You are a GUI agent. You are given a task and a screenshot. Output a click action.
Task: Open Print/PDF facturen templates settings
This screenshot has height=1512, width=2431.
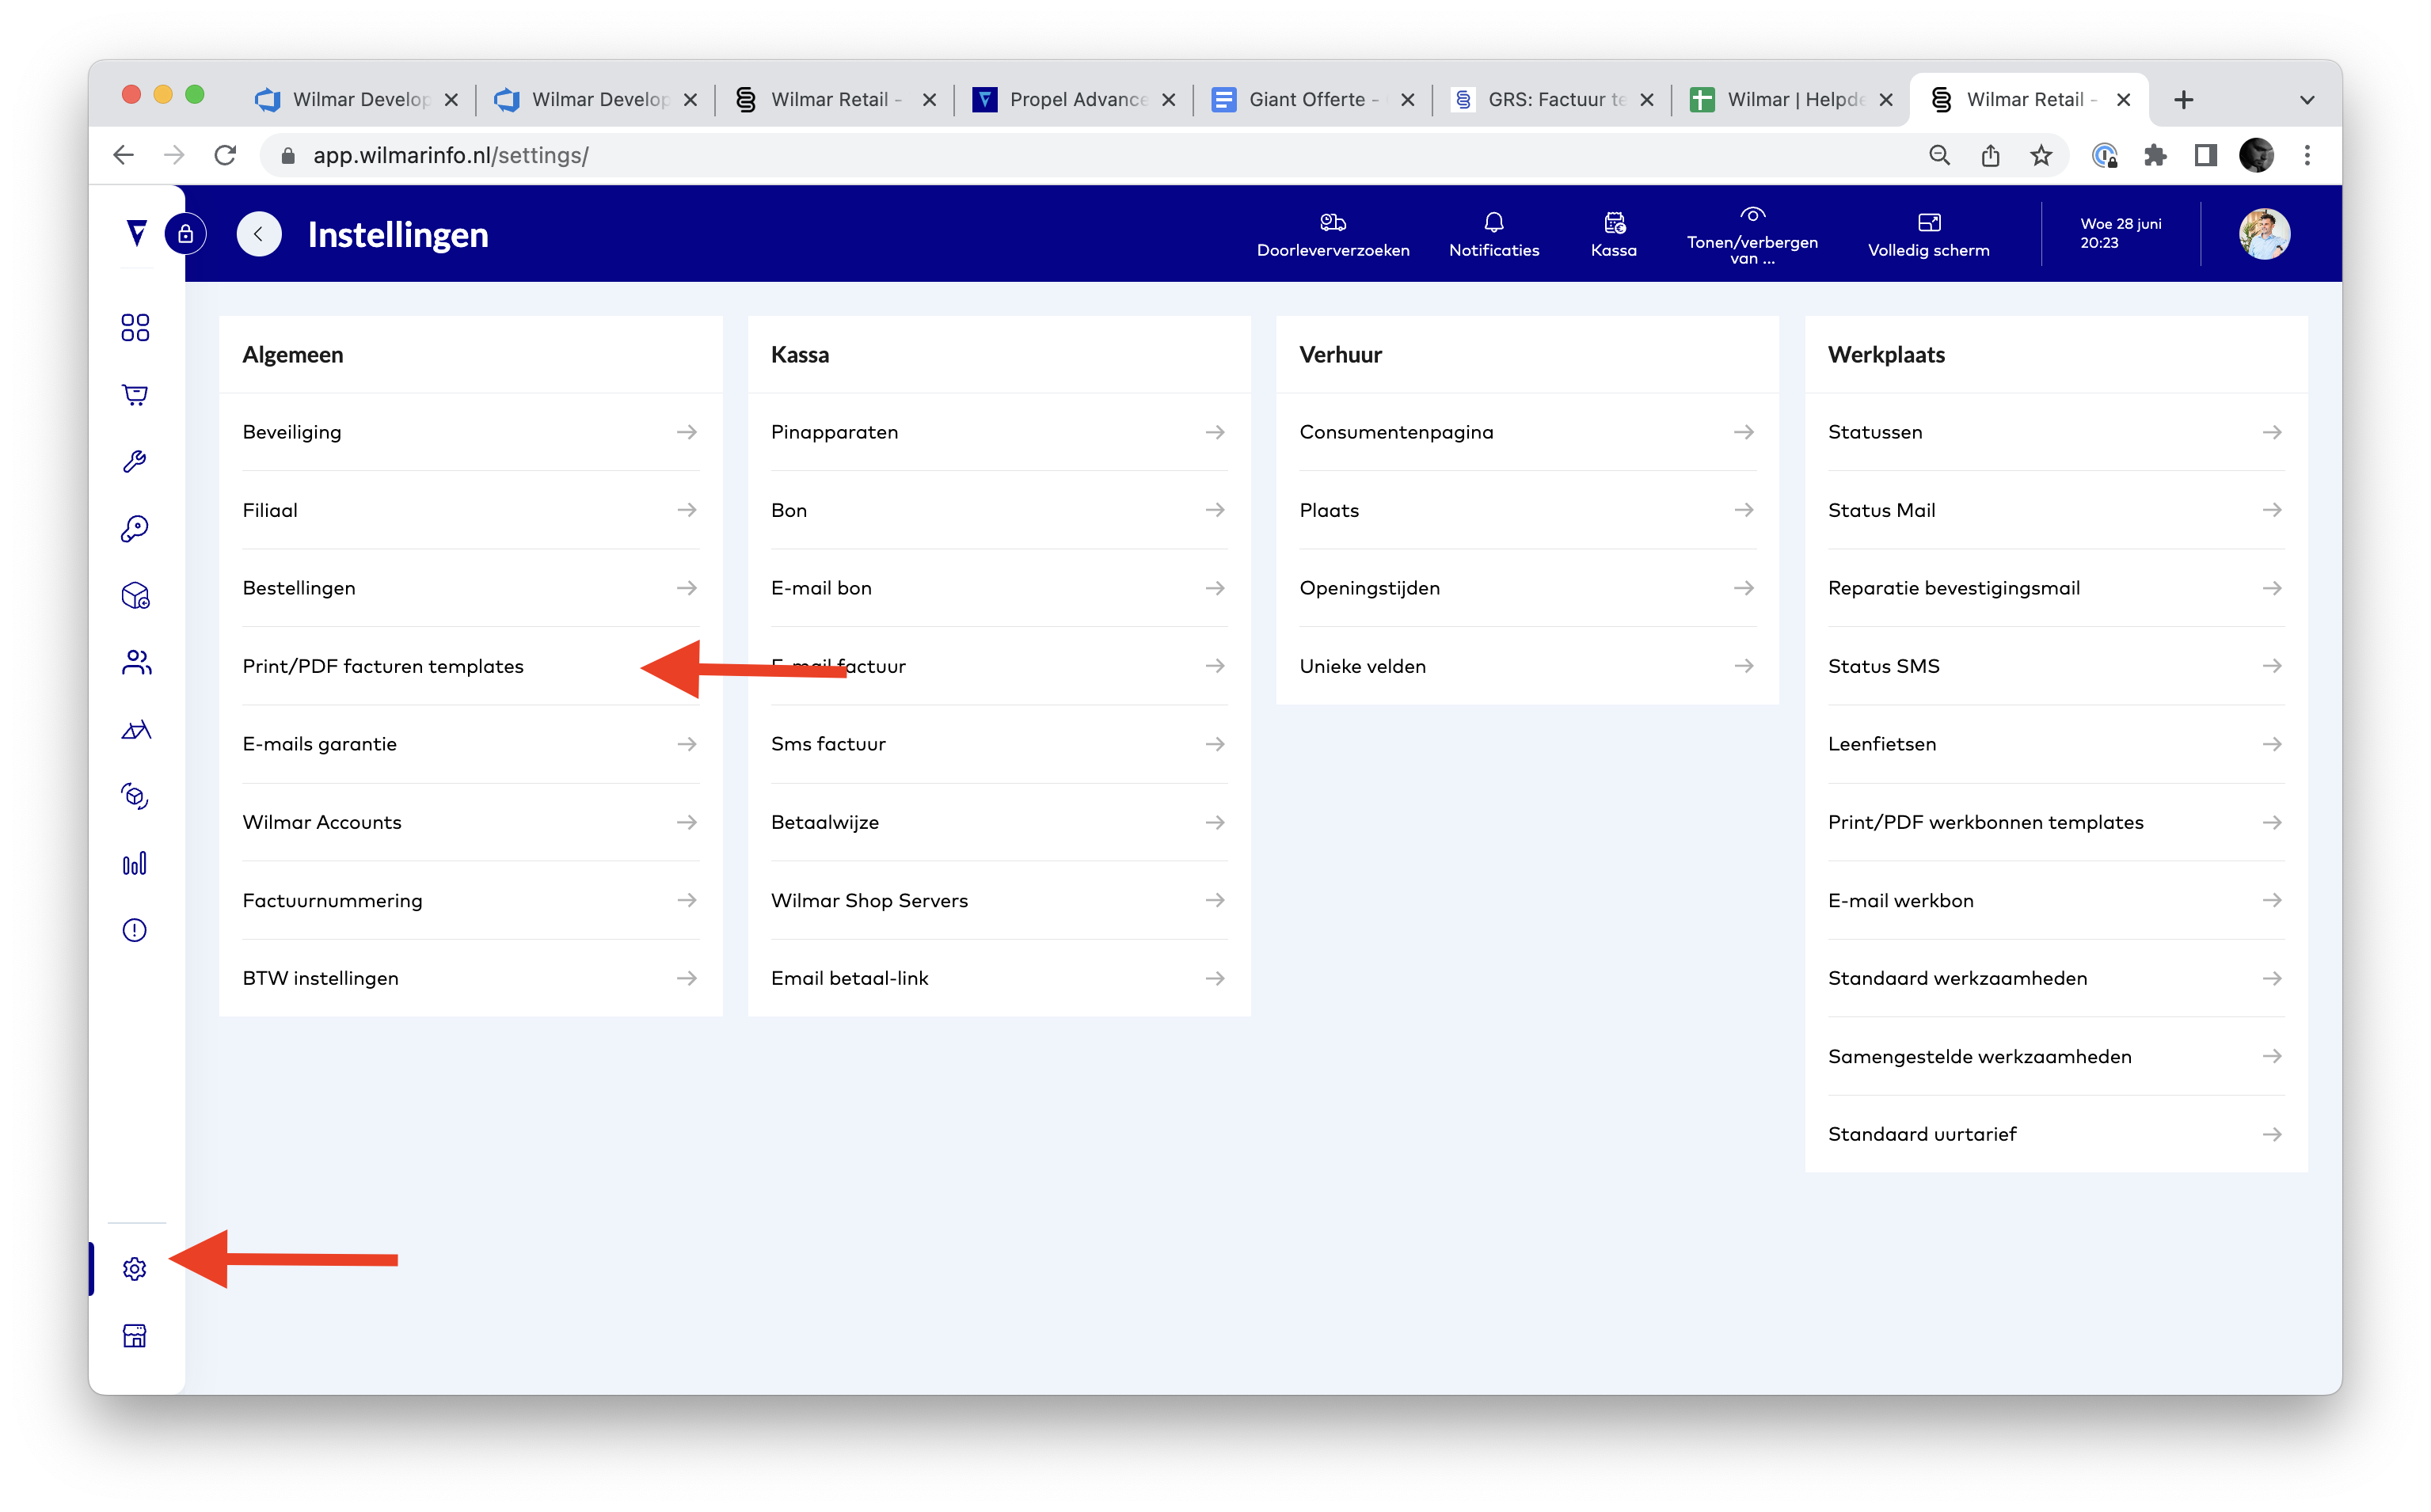tap(383, 666)
